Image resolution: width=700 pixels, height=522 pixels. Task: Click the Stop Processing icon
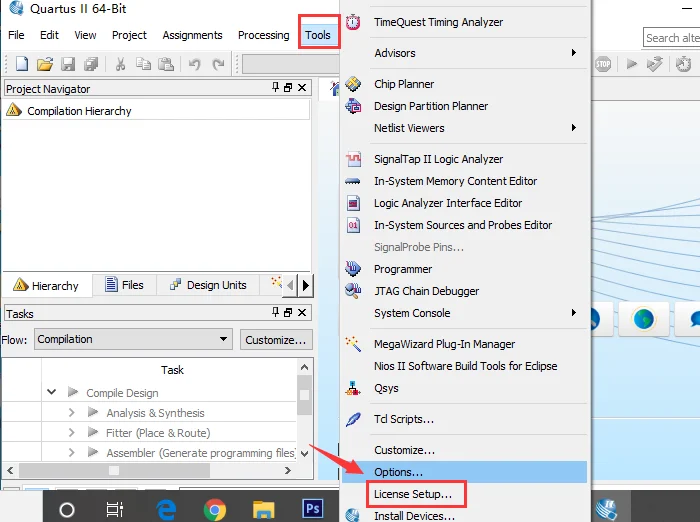pos(603,64)
